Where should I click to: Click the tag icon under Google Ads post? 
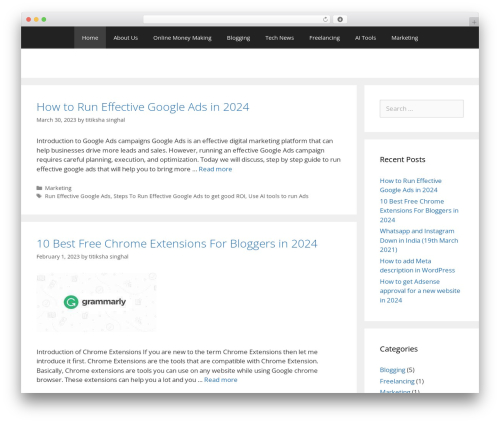39,196
